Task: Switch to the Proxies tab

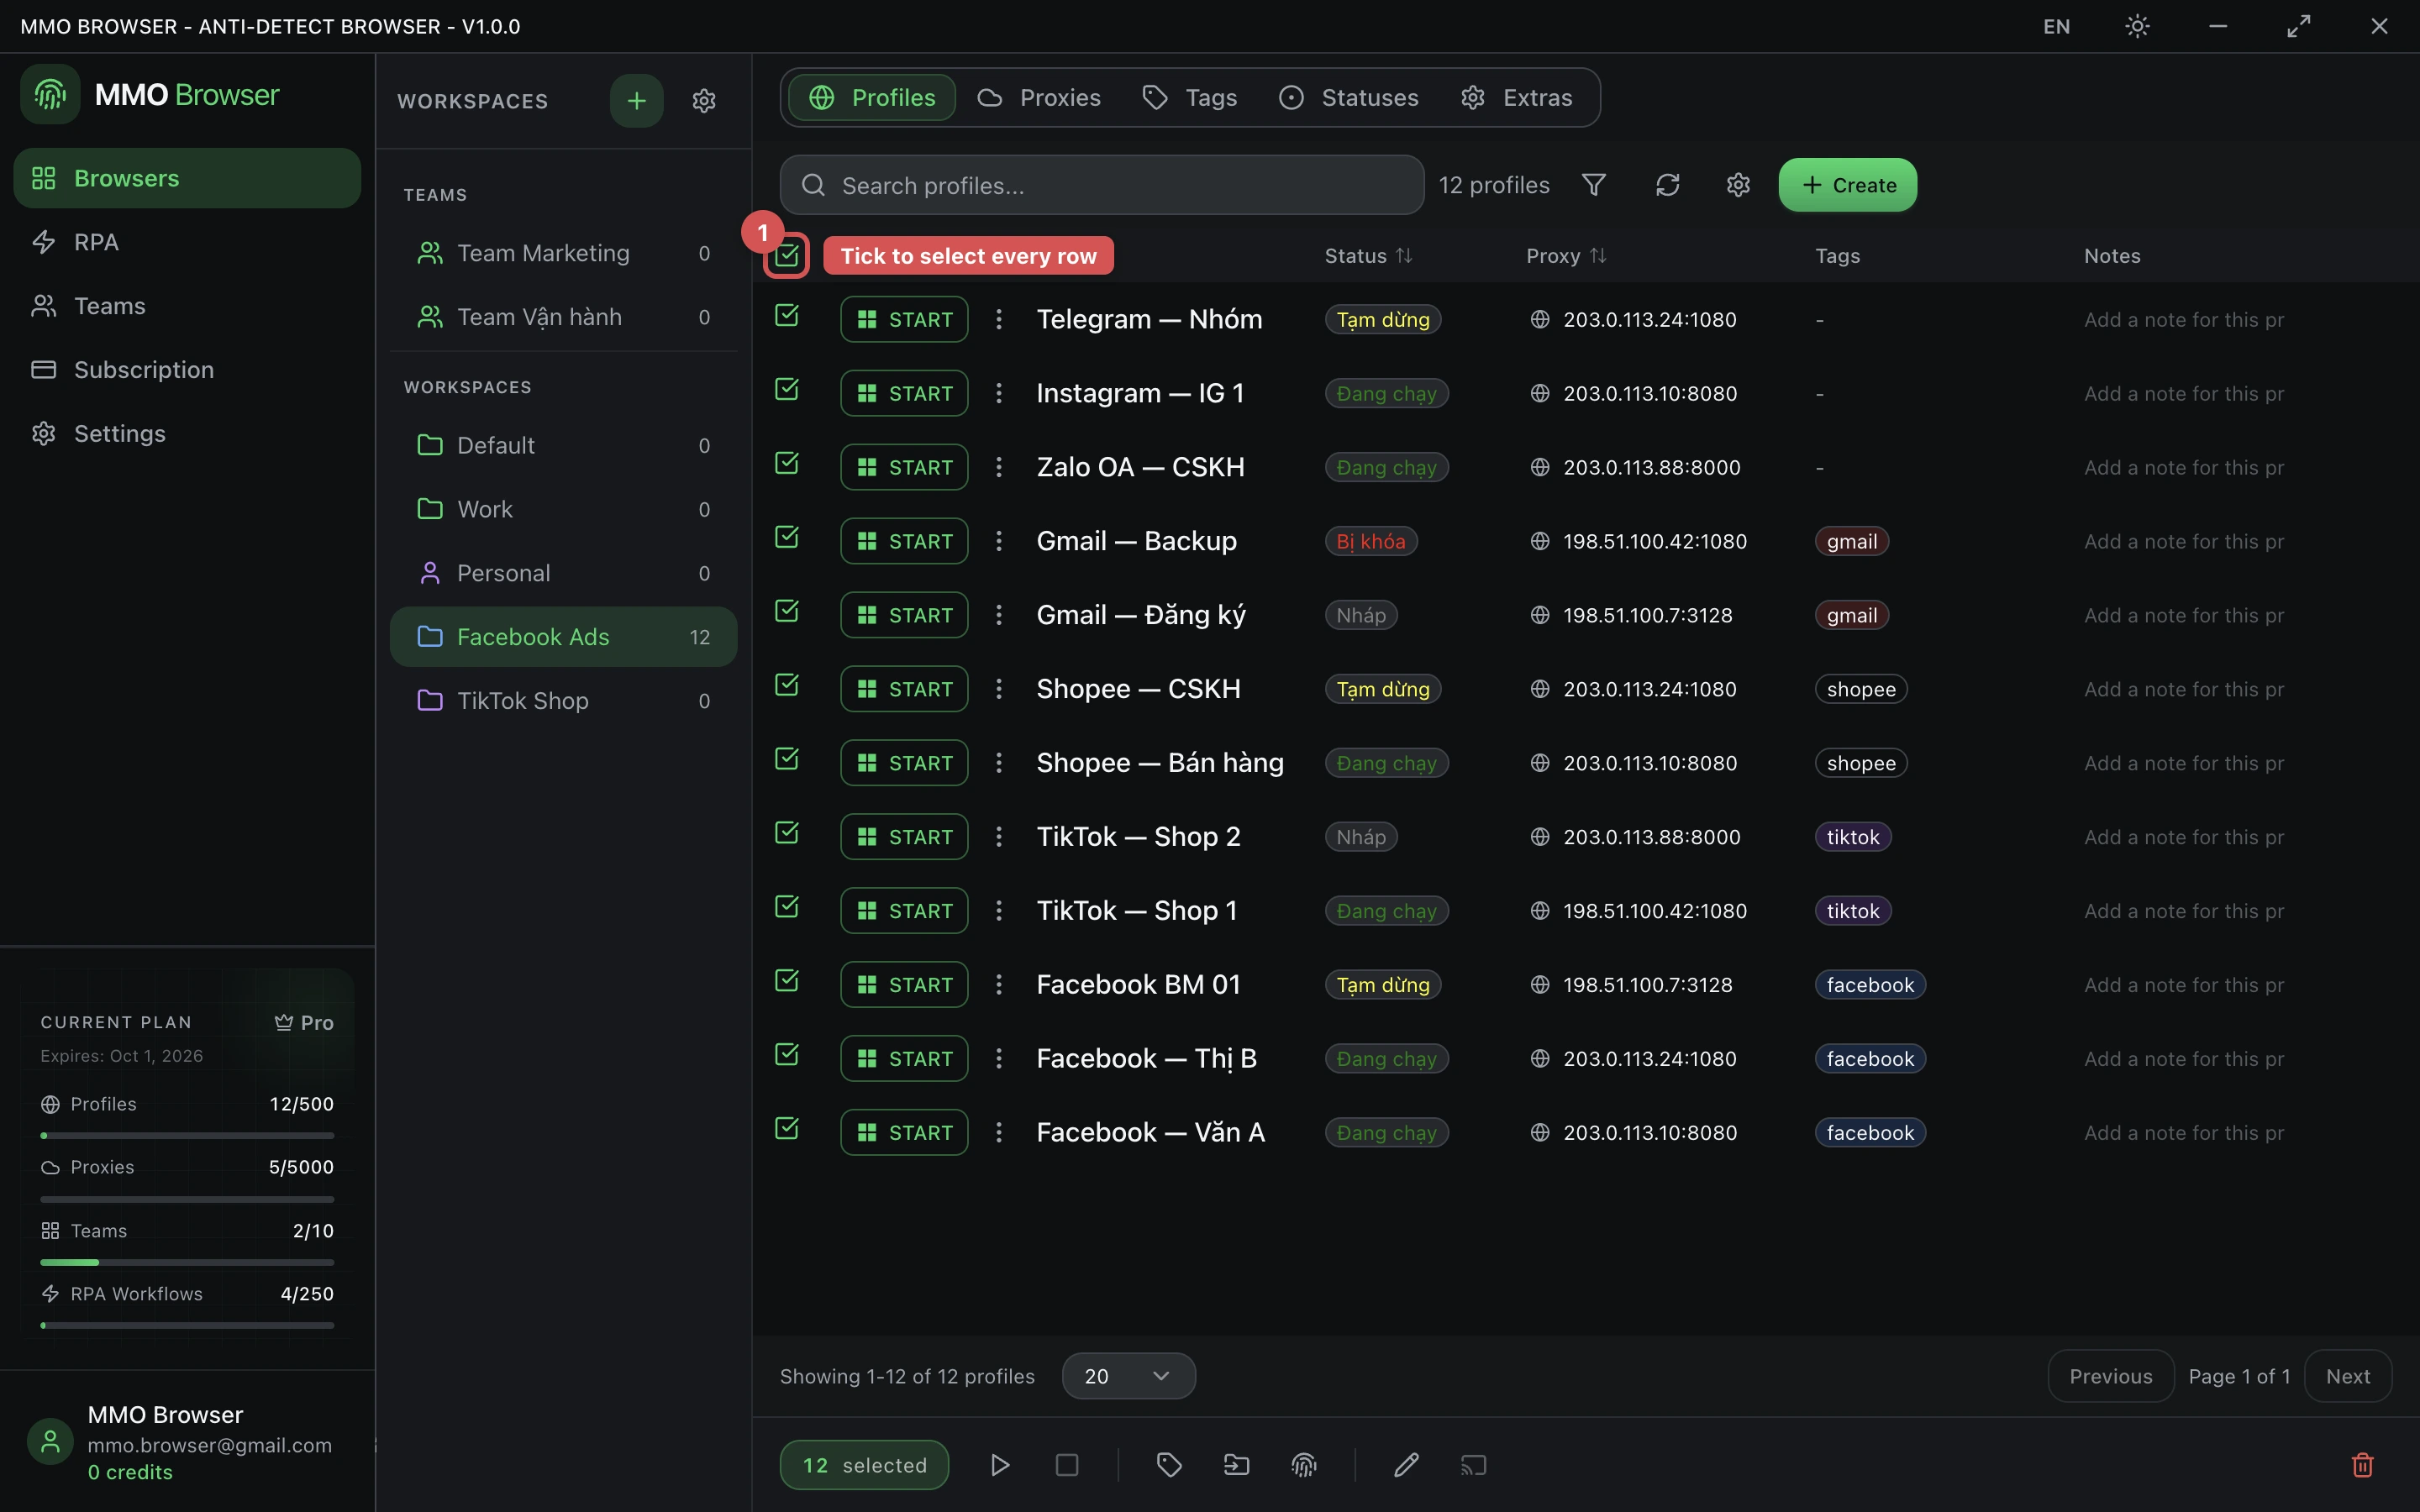Action: (1039, 97)
